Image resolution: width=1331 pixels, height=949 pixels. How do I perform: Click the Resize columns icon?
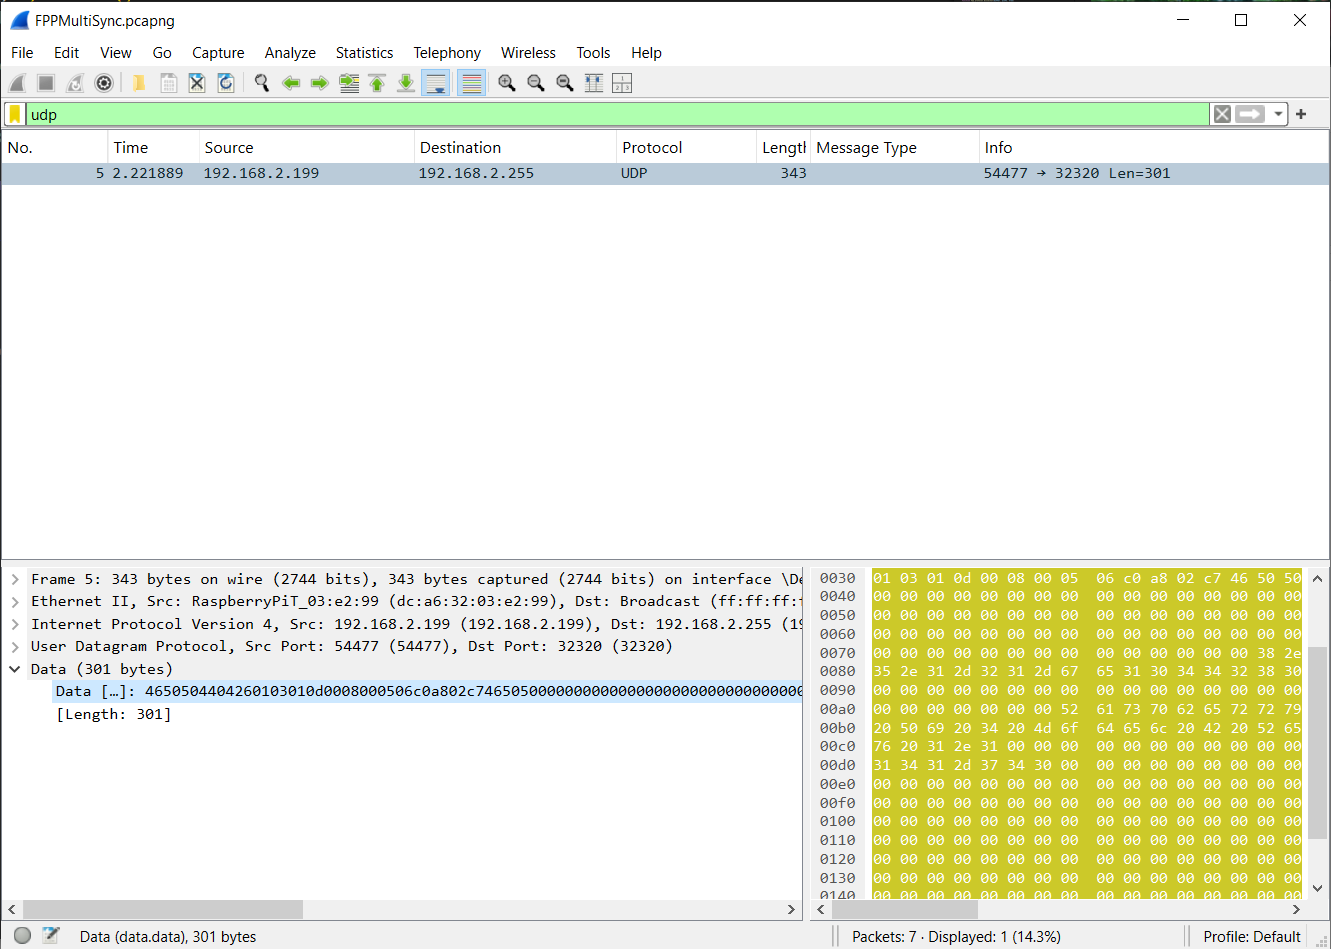[x=594, y=83]
